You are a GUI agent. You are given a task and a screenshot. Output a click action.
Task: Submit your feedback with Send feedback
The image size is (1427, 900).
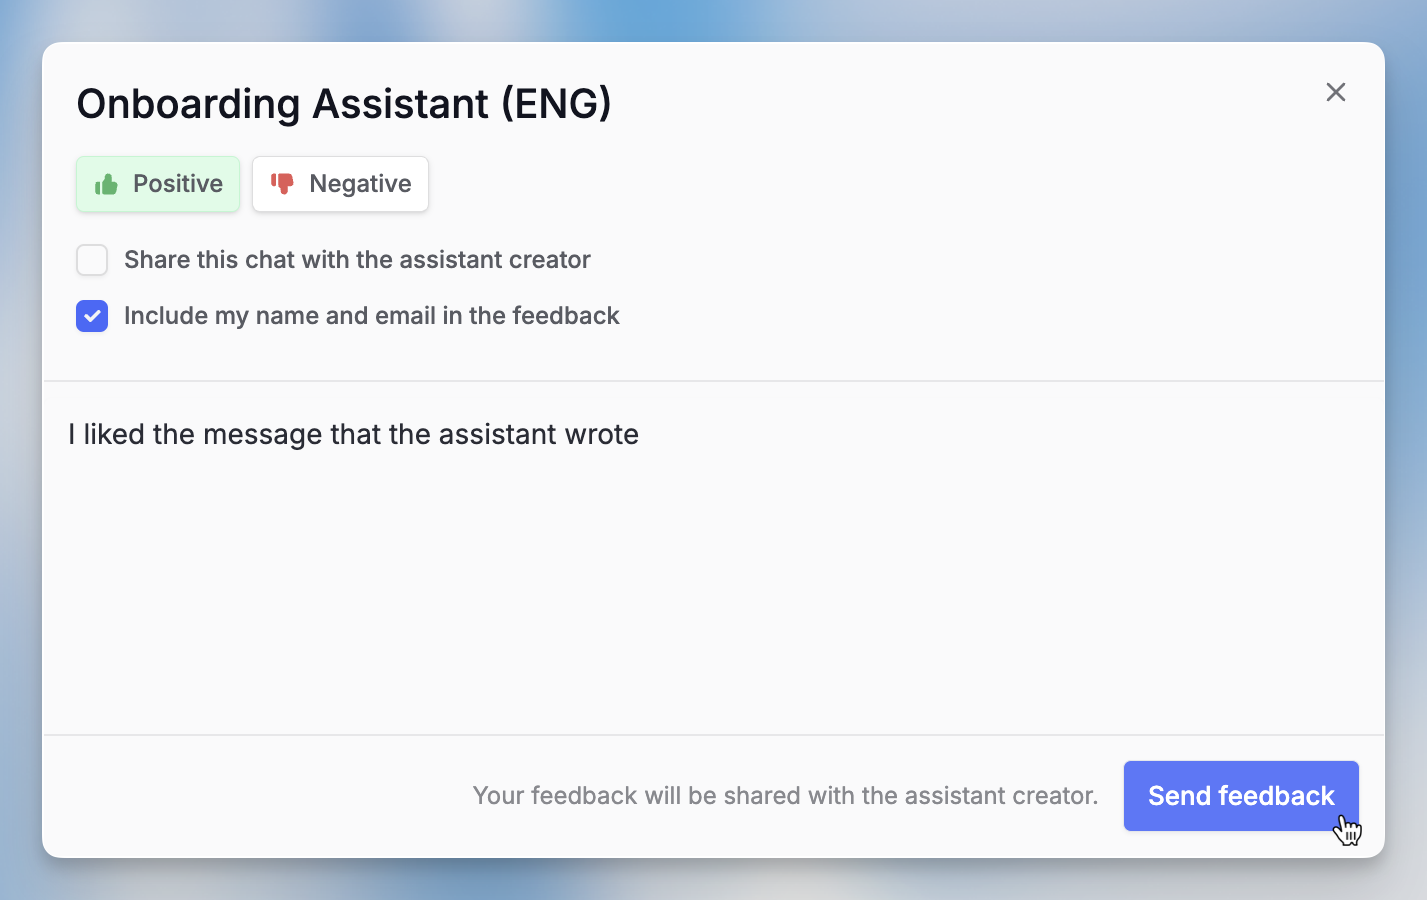click(1241, 795)
